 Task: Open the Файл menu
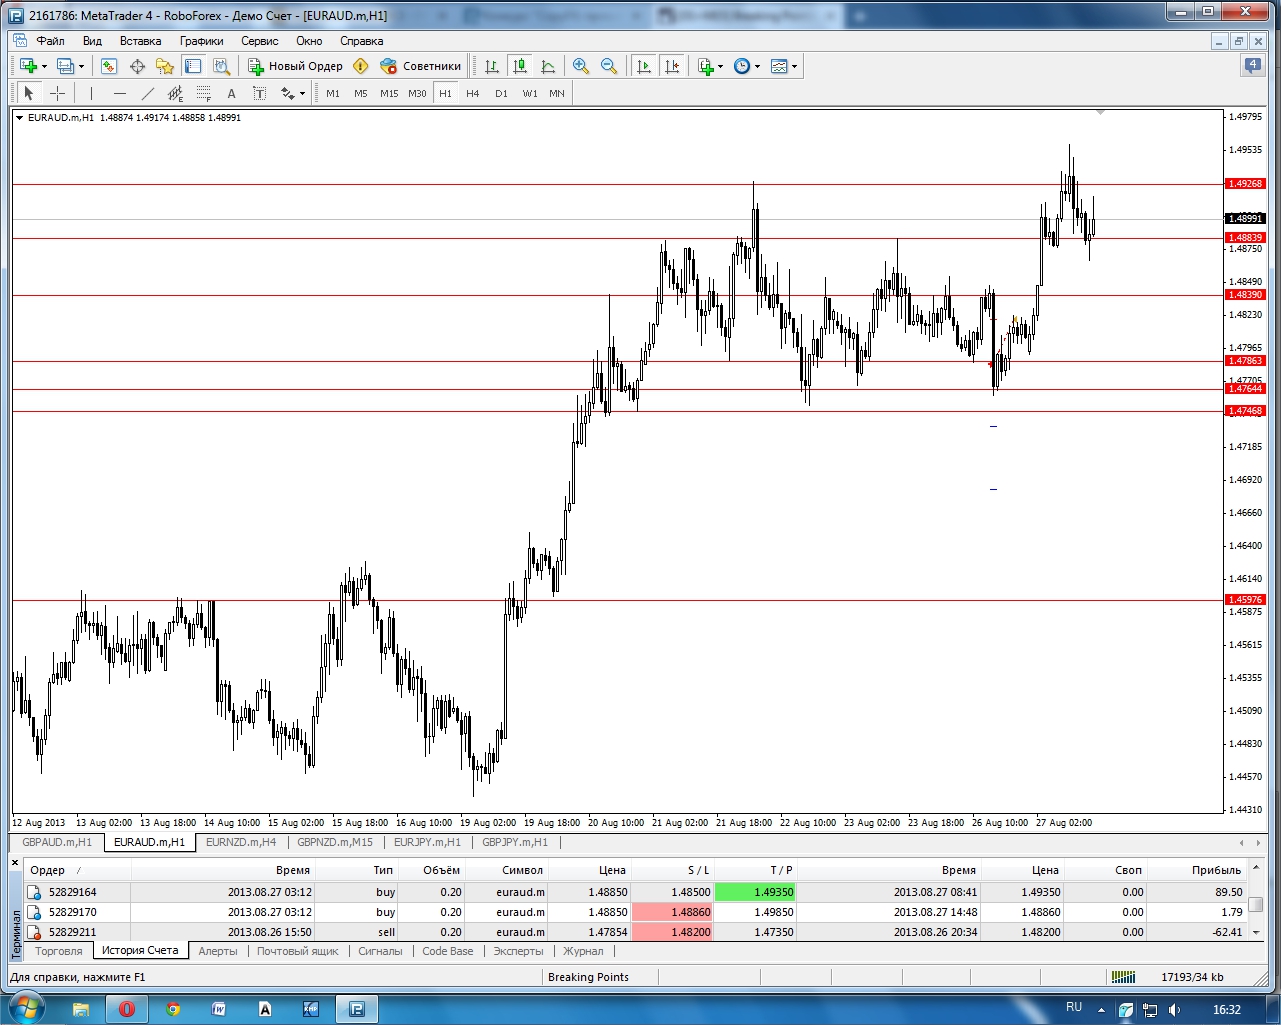(x=50, y=41)
